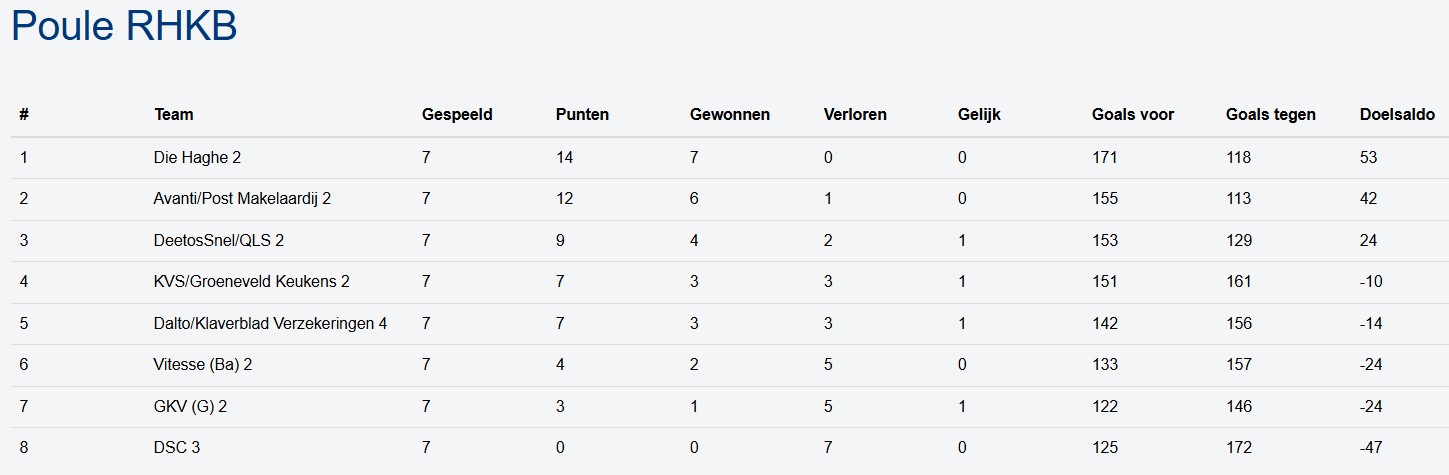Click the Gewonnen column header

730,114
